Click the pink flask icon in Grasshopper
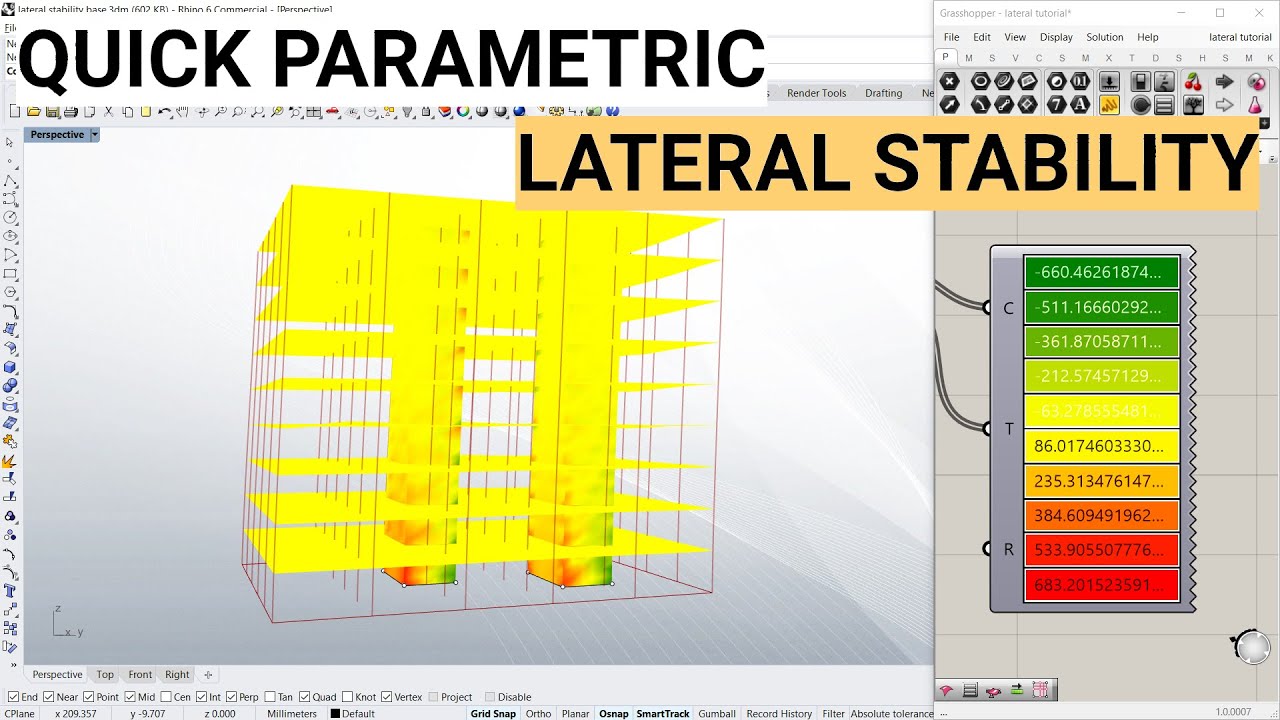 [x=1253, y=104]
